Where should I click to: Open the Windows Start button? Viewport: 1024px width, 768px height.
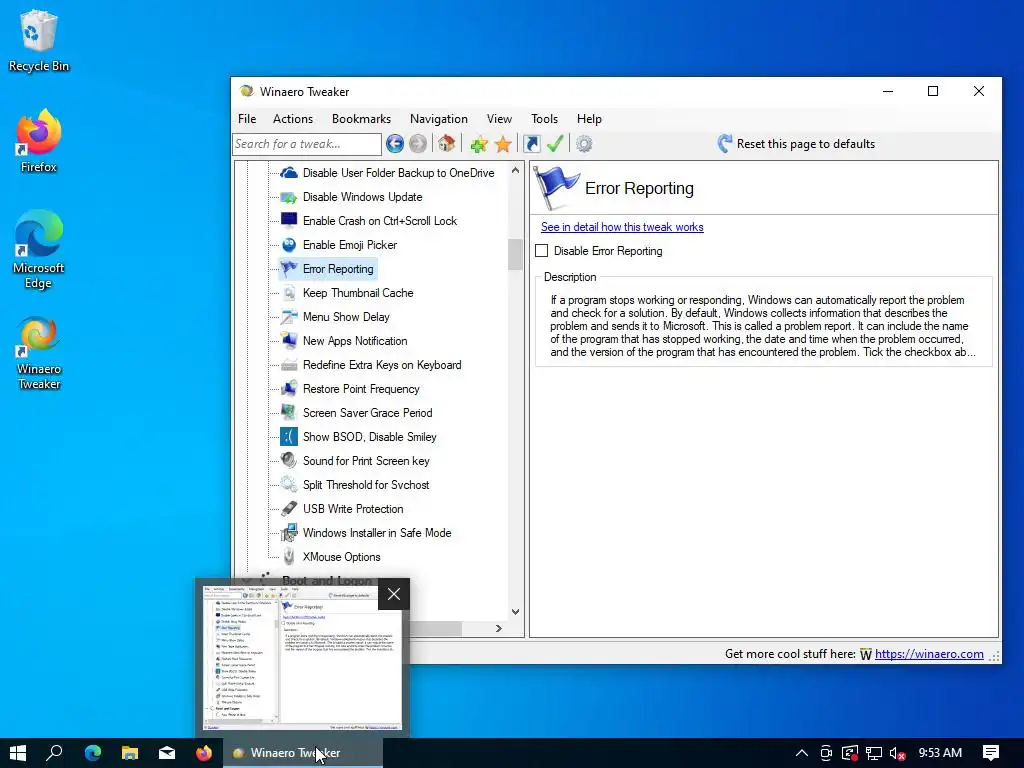(18, 753)
